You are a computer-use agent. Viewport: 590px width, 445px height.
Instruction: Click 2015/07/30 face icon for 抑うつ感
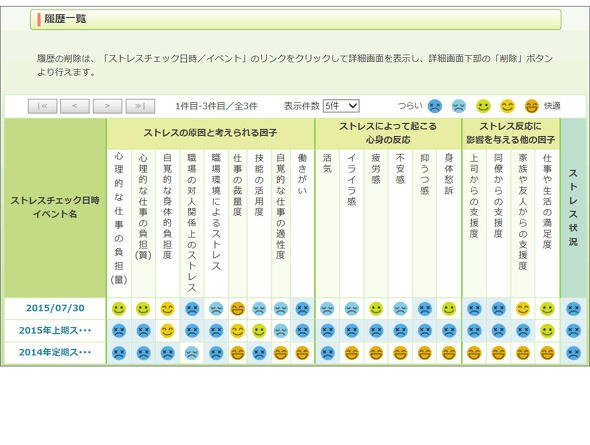pyautogui.click(x=424, y=309)
